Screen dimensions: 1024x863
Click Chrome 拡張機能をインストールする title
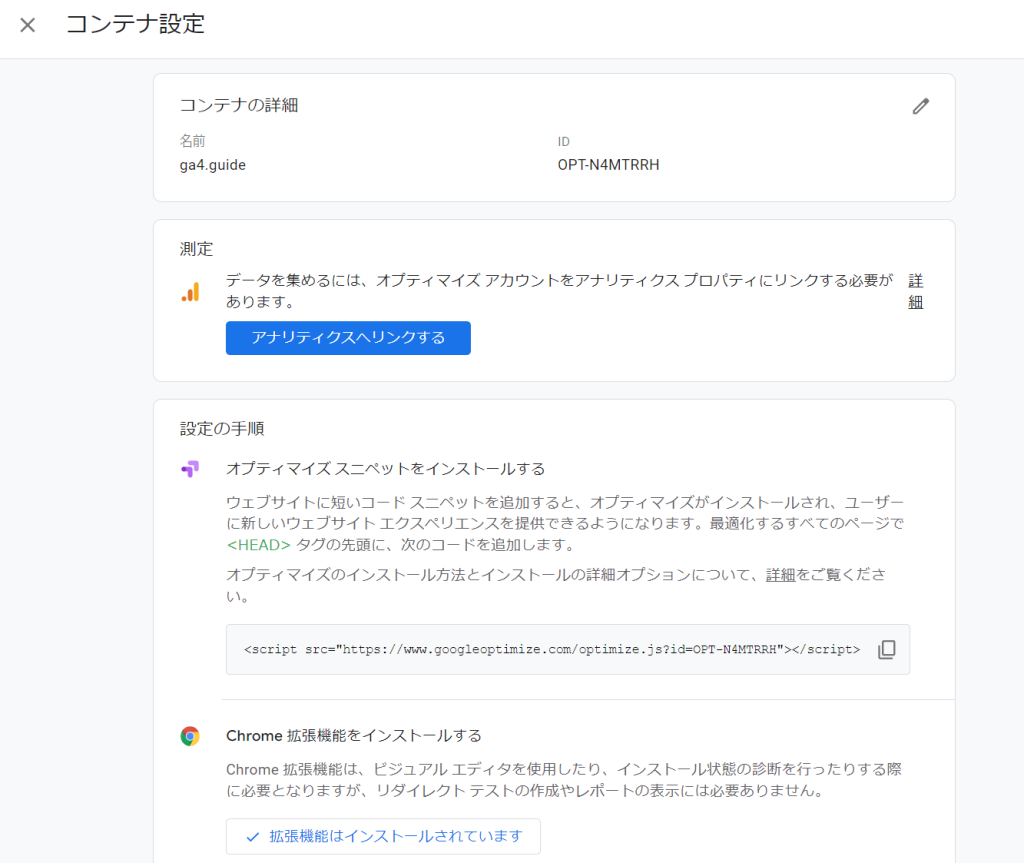pos(354,736)
